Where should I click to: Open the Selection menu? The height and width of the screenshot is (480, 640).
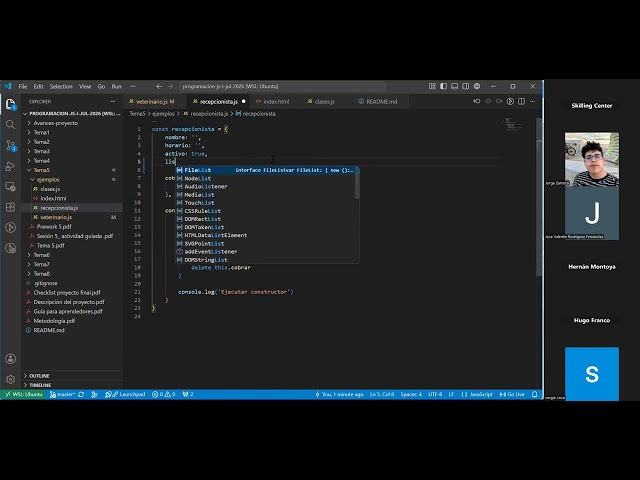(61, 87)
